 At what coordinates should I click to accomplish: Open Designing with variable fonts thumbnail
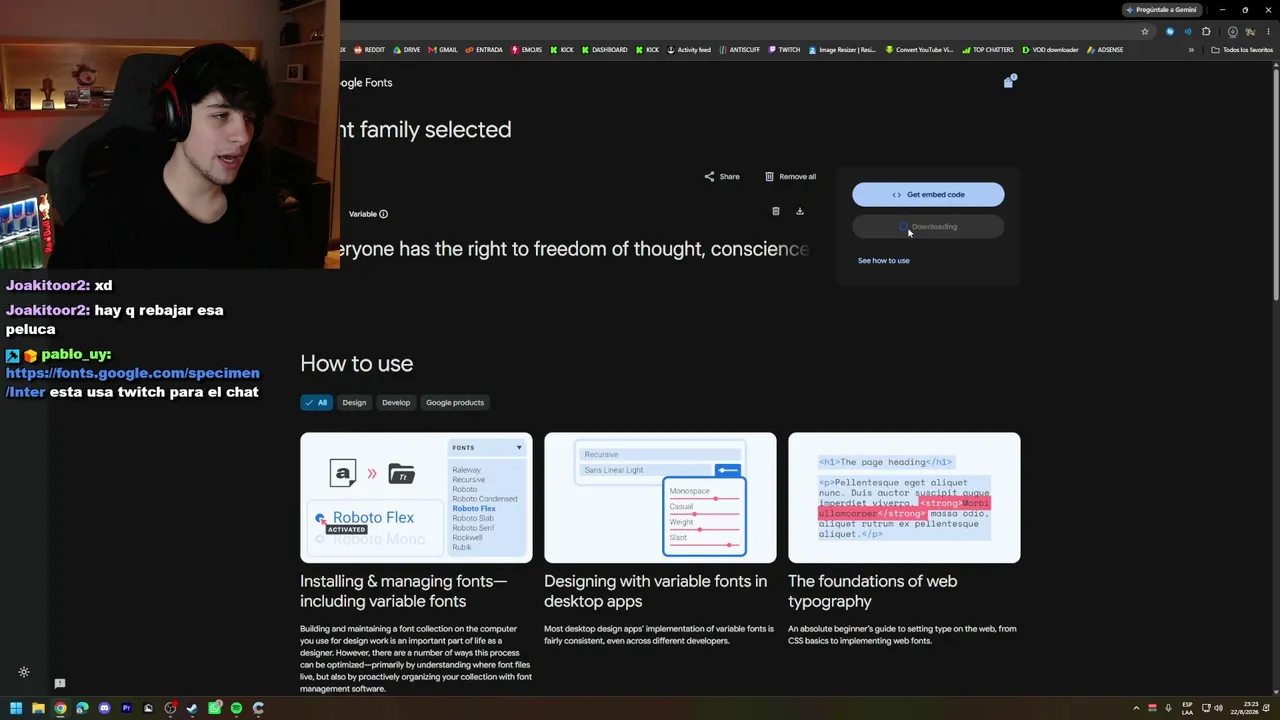(660, 498)
